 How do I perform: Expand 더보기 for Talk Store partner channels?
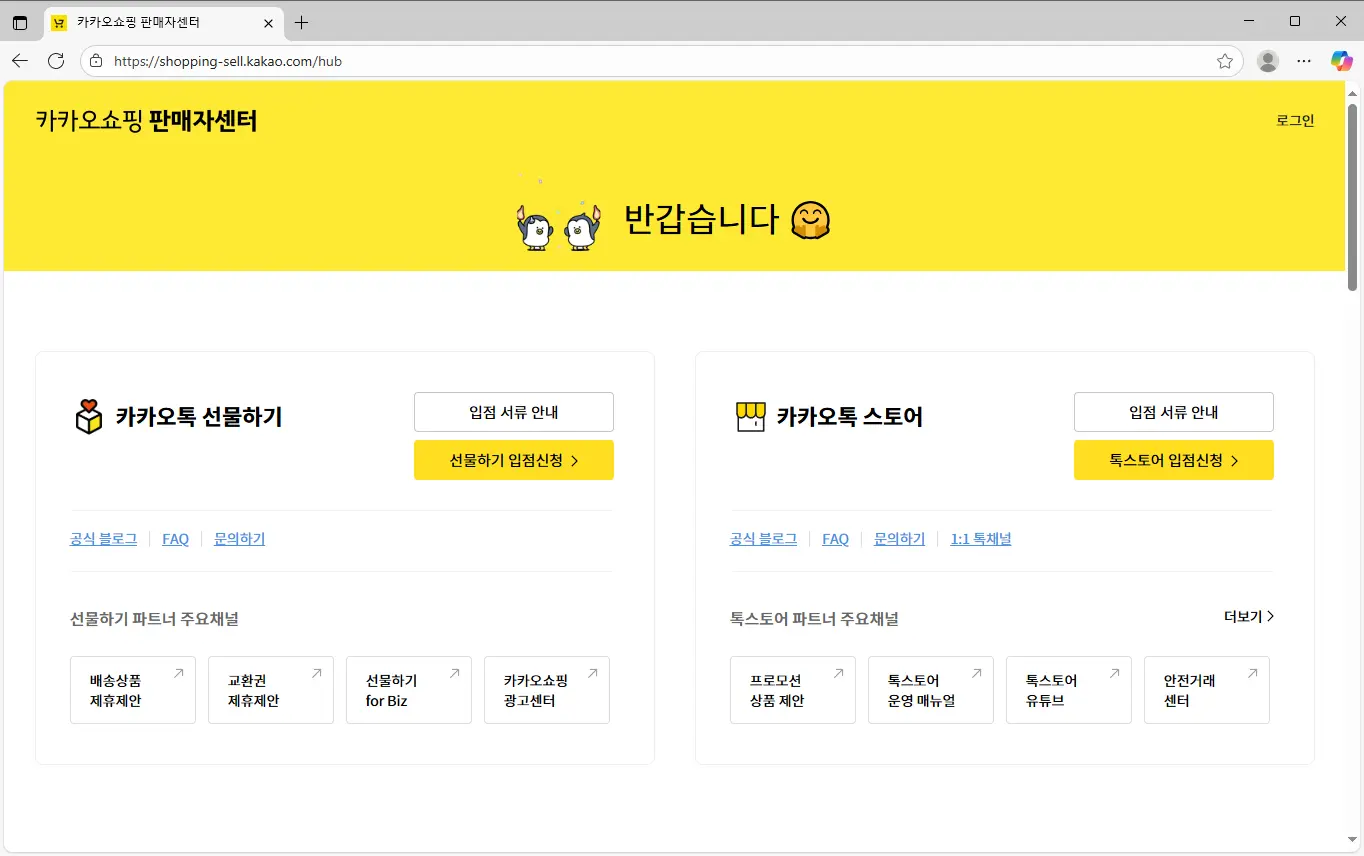[1249, 617]
